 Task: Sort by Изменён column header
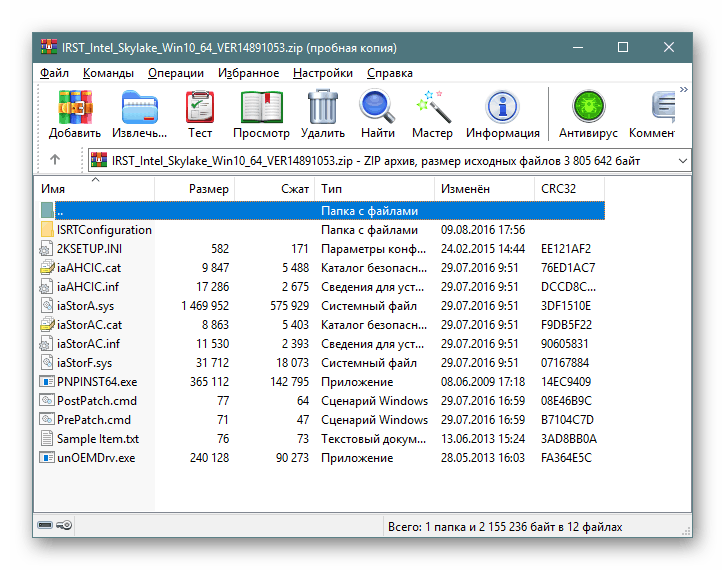(x=485, y=189)
